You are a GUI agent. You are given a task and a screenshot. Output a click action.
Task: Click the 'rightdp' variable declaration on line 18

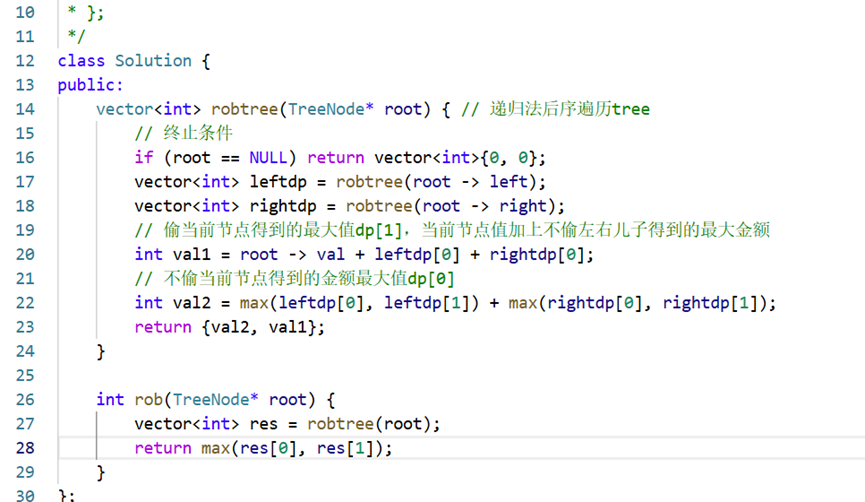283,206
